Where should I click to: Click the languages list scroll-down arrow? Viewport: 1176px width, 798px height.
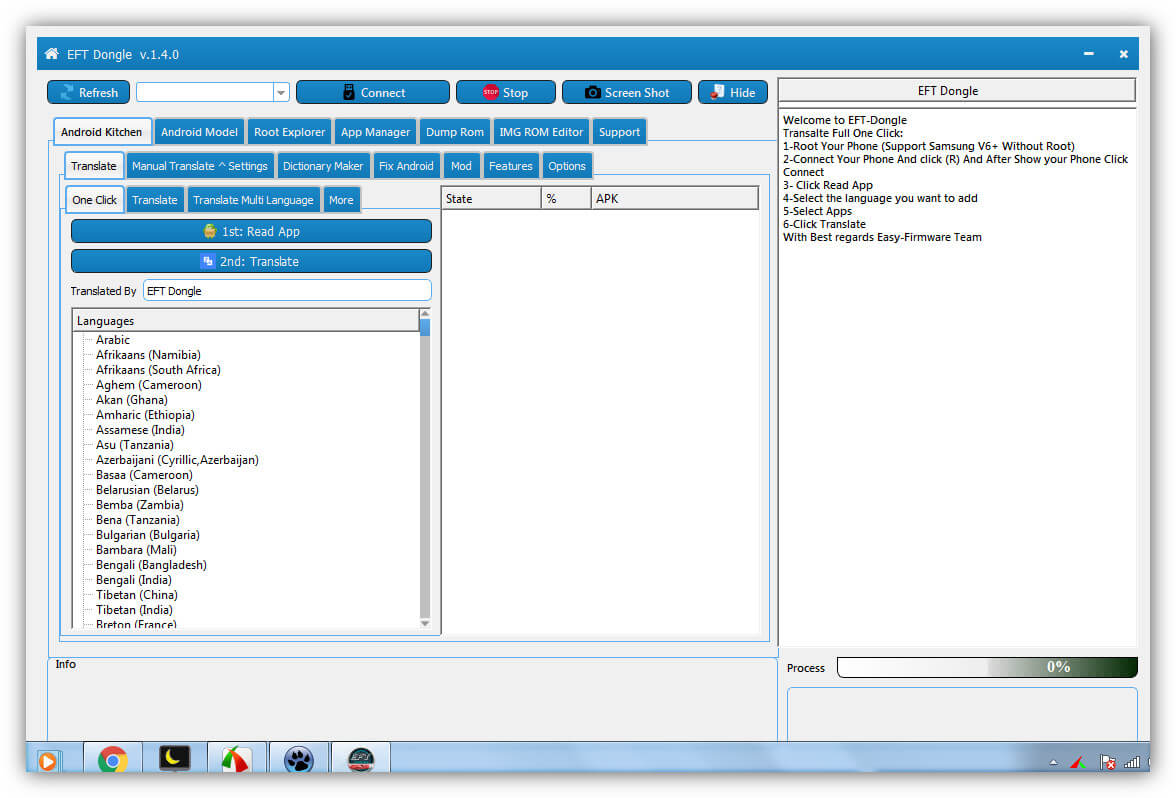click(x=425, y=623)
